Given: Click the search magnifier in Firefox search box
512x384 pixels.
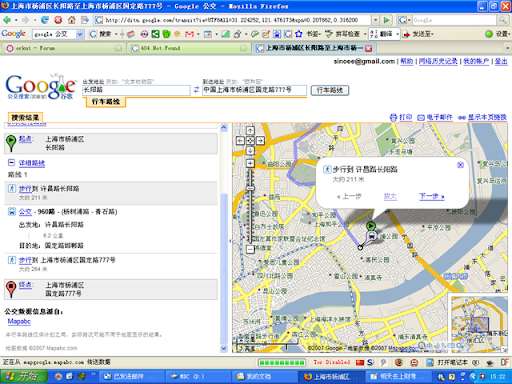Looking at the screenshot, I should [x=502, y=20].
